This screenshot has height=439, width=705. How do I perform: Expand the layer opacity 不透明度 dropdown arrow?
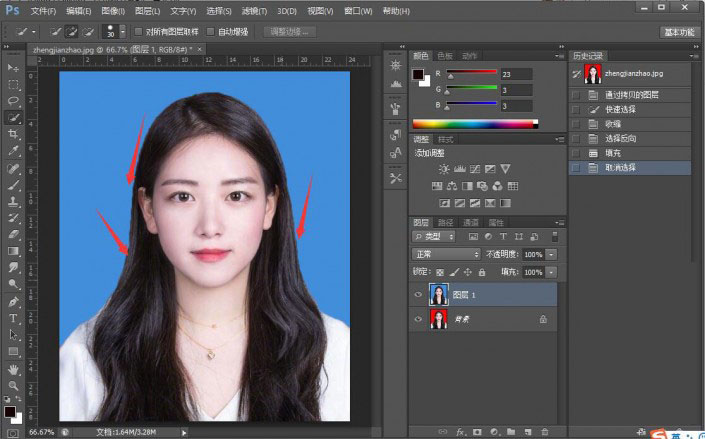click(551, 254)
